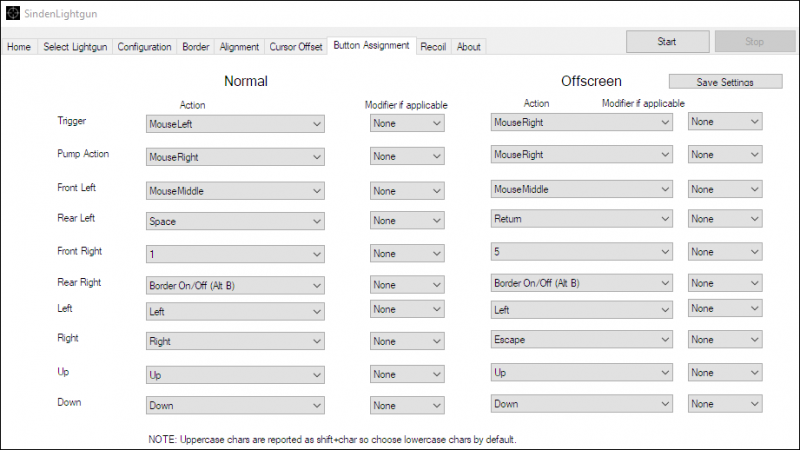Click the 'Rear Right' row label

pos(79,282)
